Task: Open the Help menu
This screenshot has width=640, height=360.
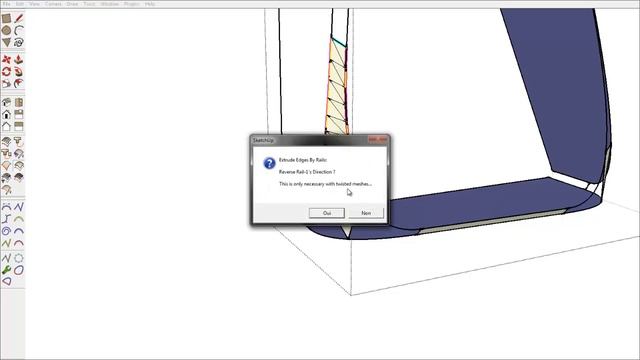Action: 150,4
